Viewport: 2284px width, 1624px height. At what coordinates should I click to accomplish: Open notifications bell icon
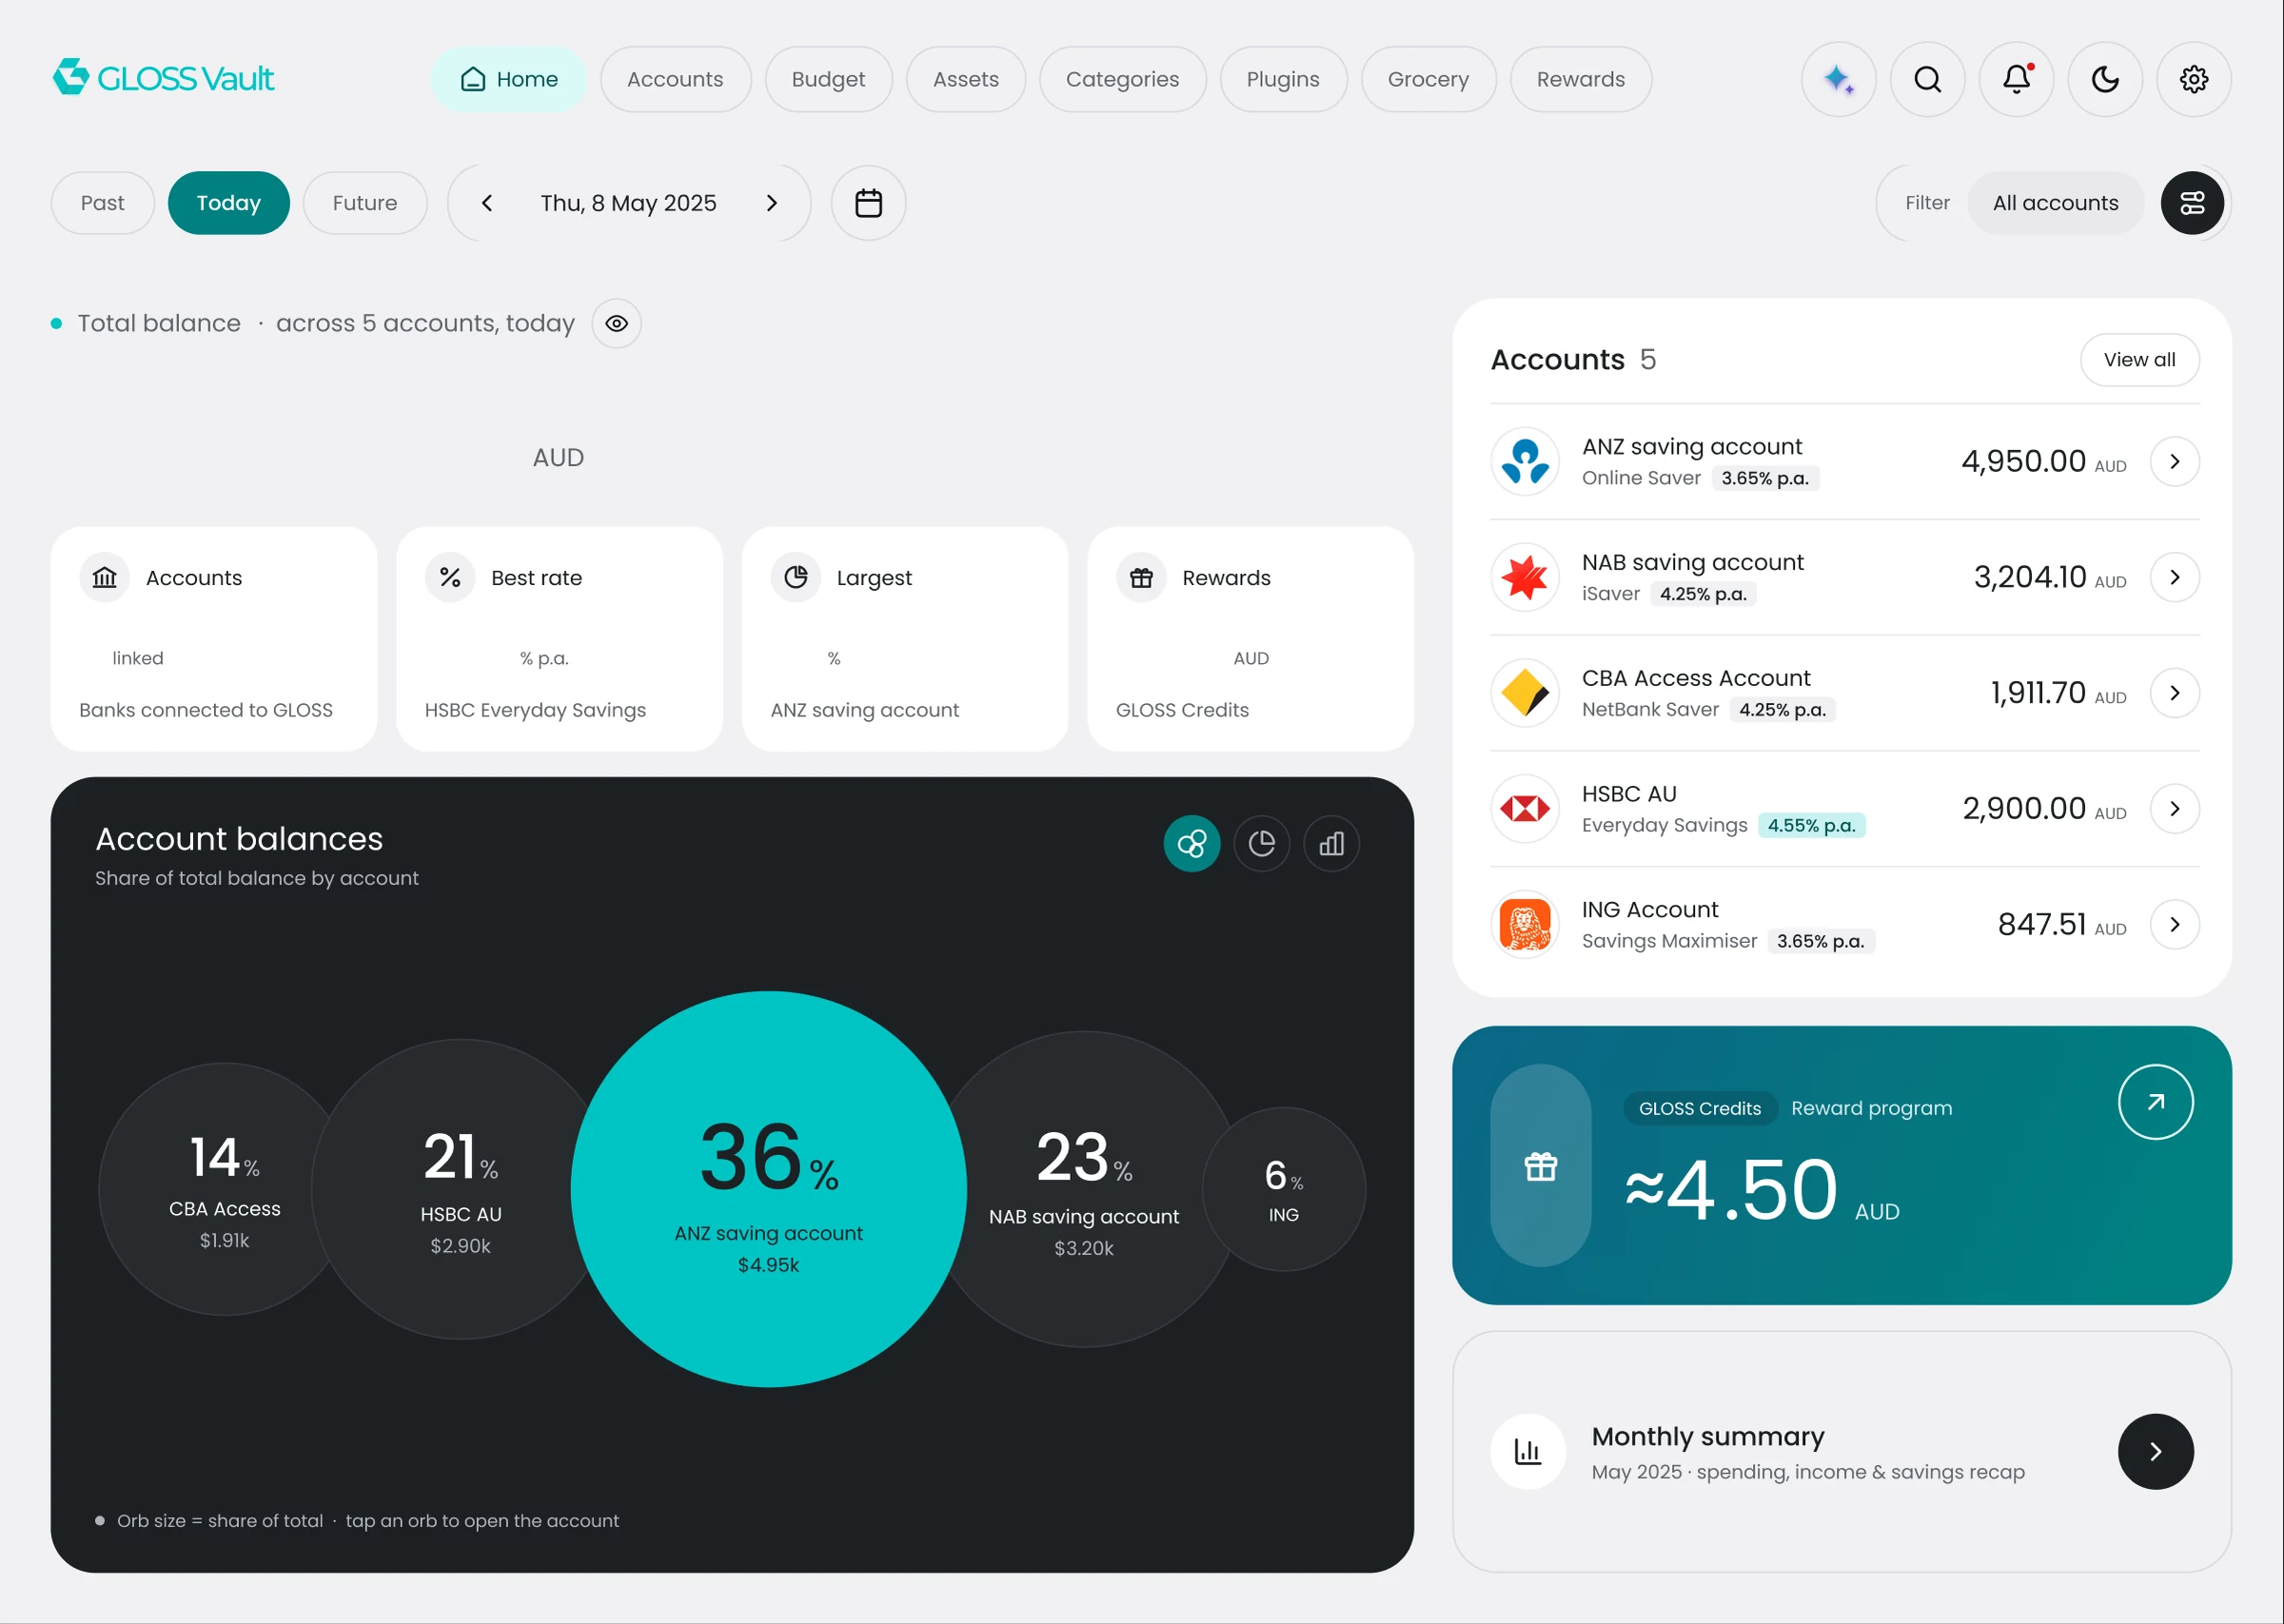[2016, 79]
